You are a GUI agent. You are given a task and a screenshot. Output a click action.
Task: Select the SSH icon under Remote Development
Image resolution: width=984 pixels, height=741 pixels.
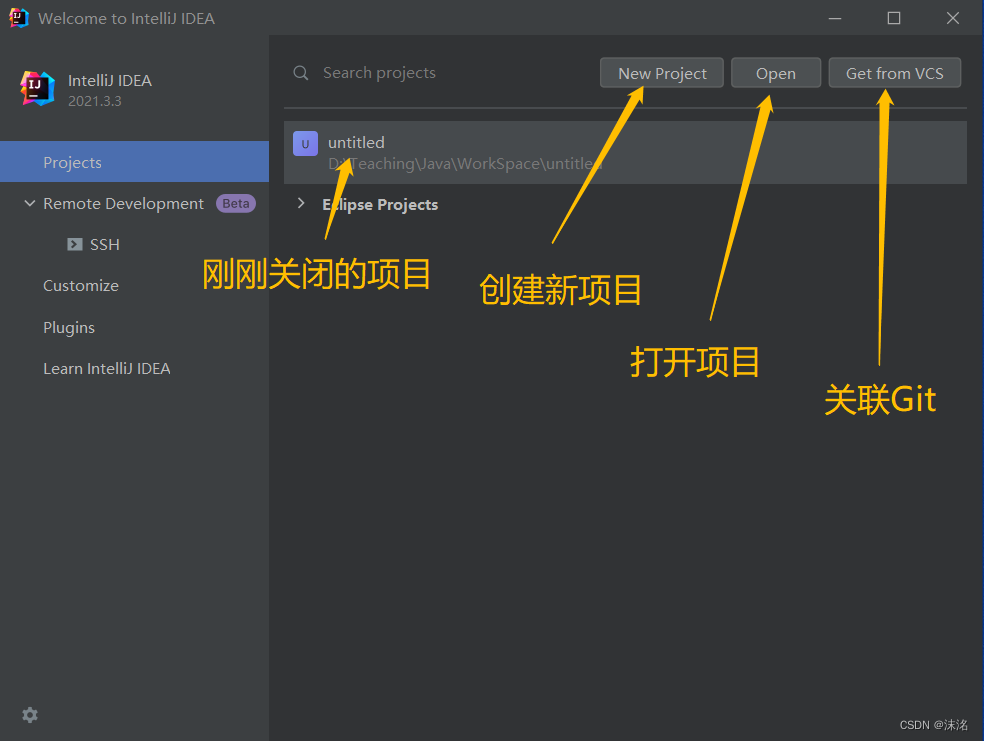click(x=75, y=244)
